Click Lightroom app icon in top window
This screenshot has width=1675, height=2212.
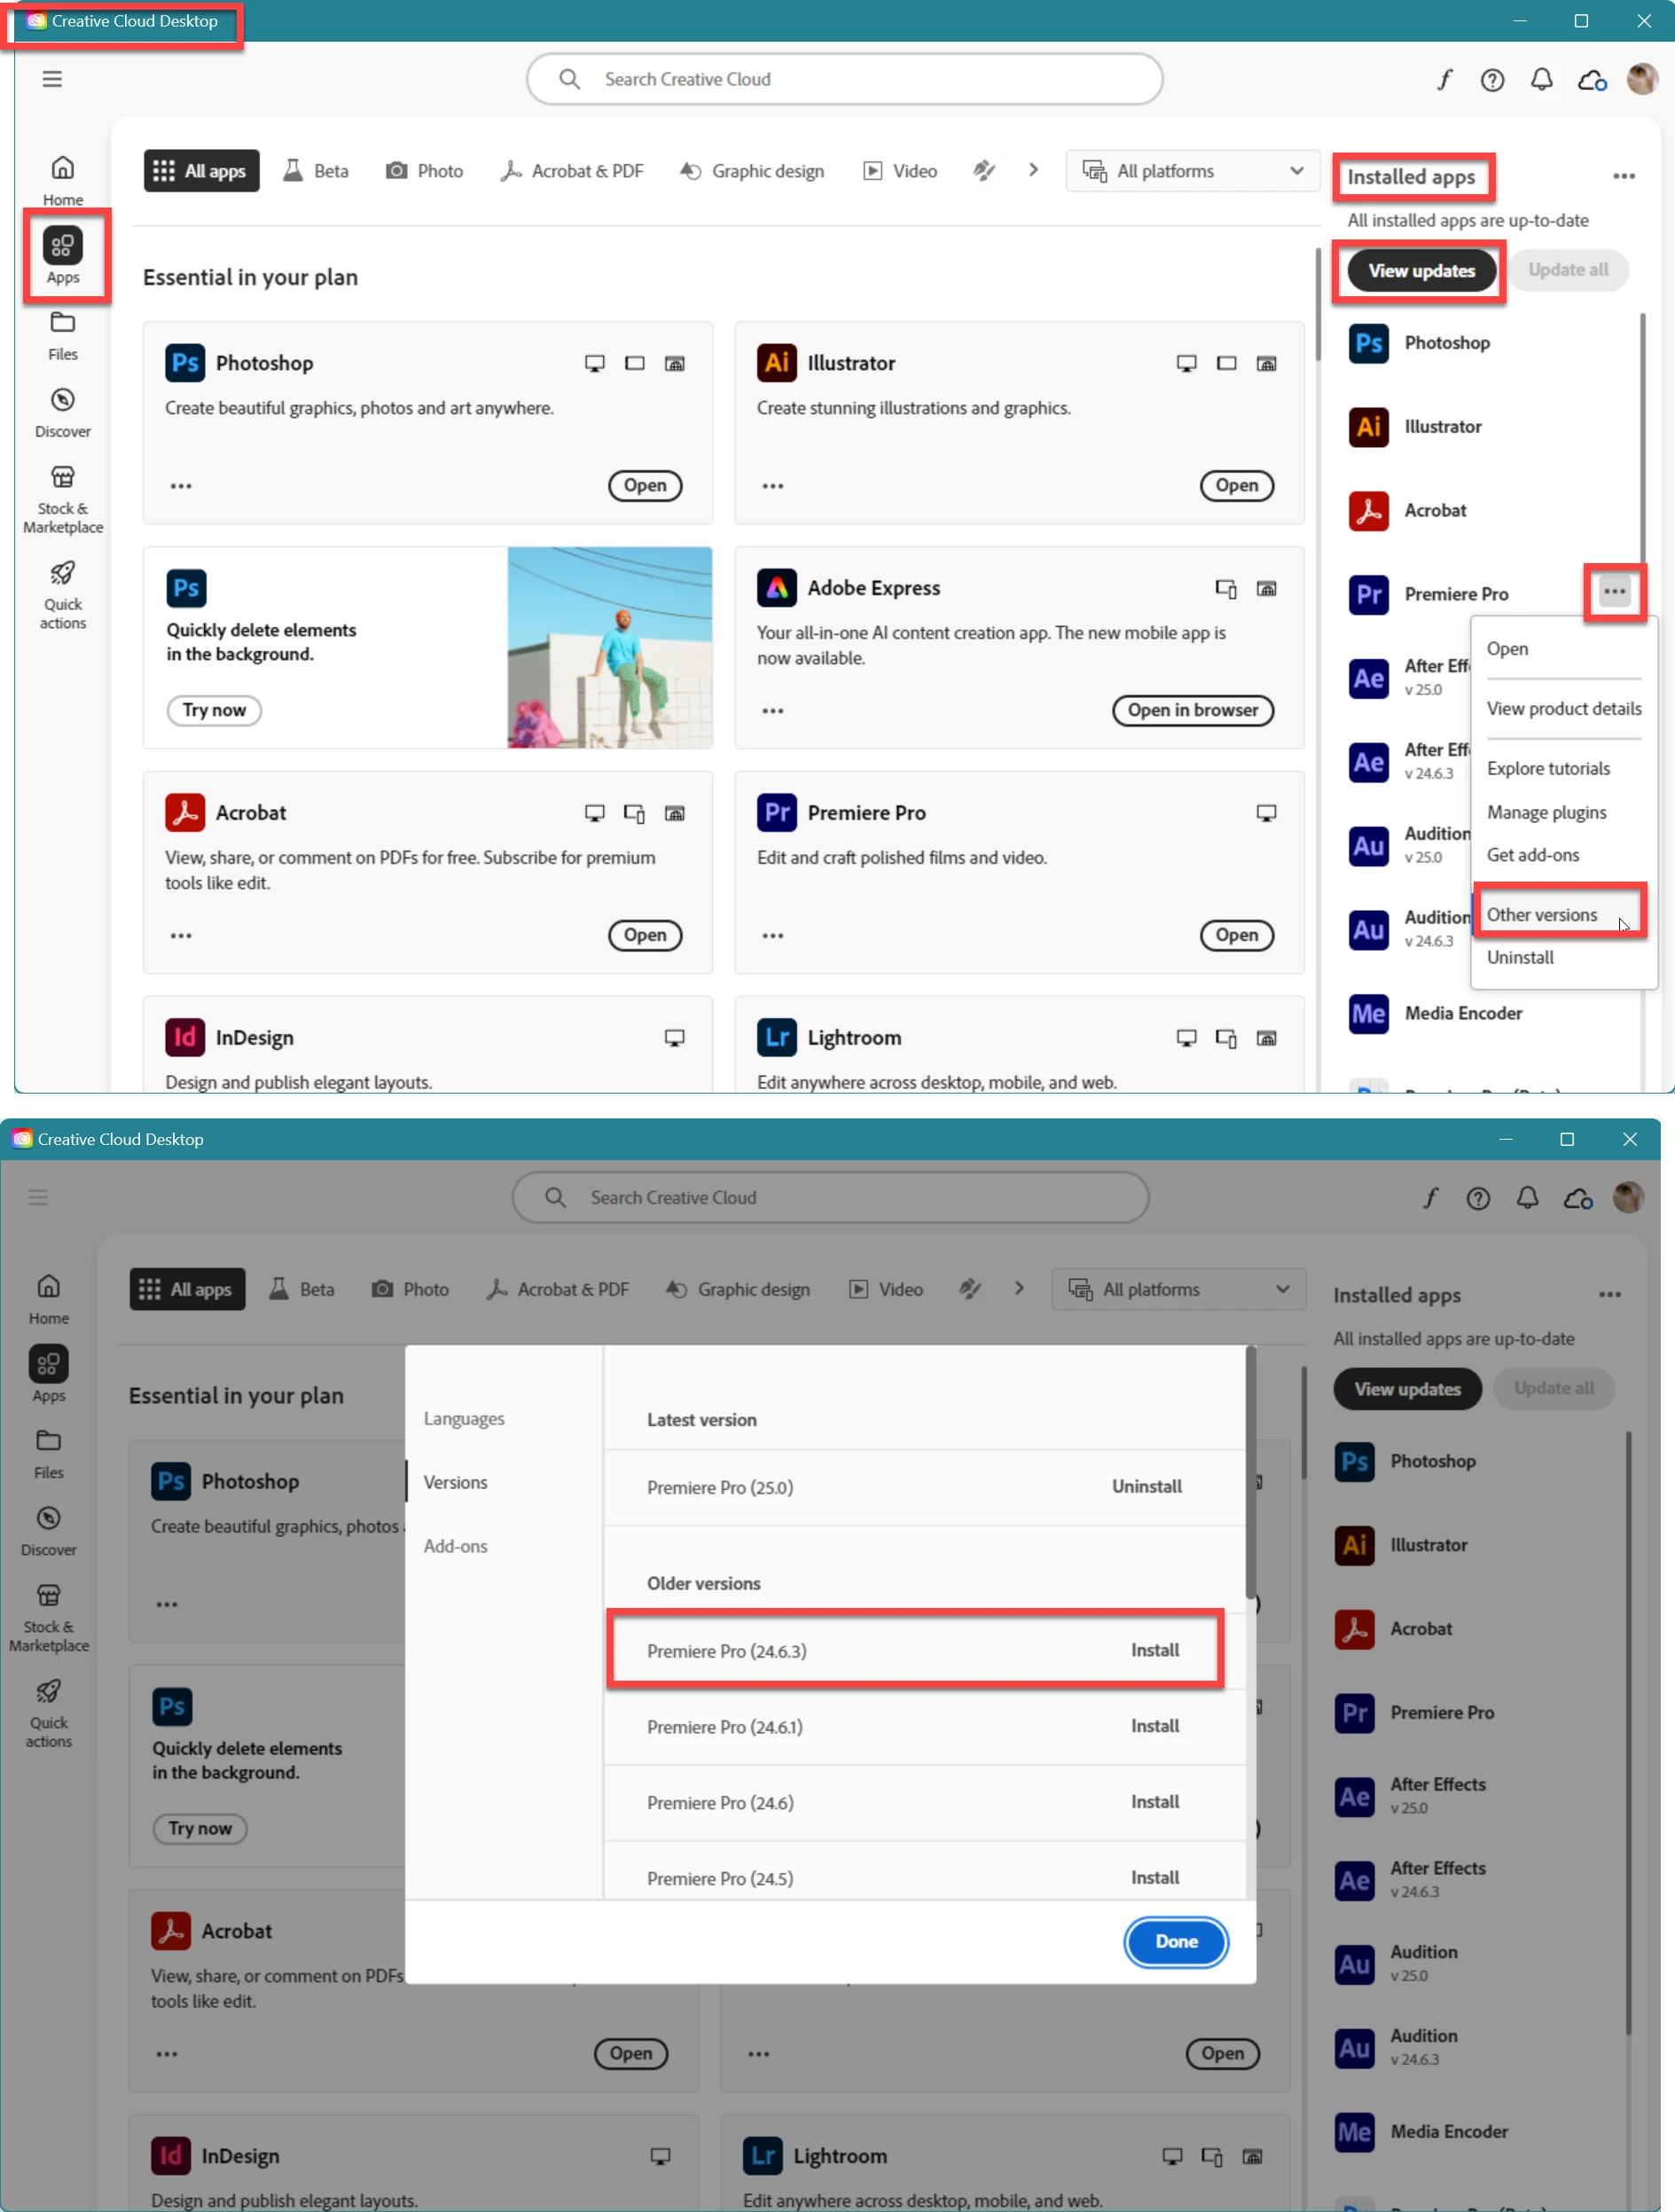(x=777, y=1037)
